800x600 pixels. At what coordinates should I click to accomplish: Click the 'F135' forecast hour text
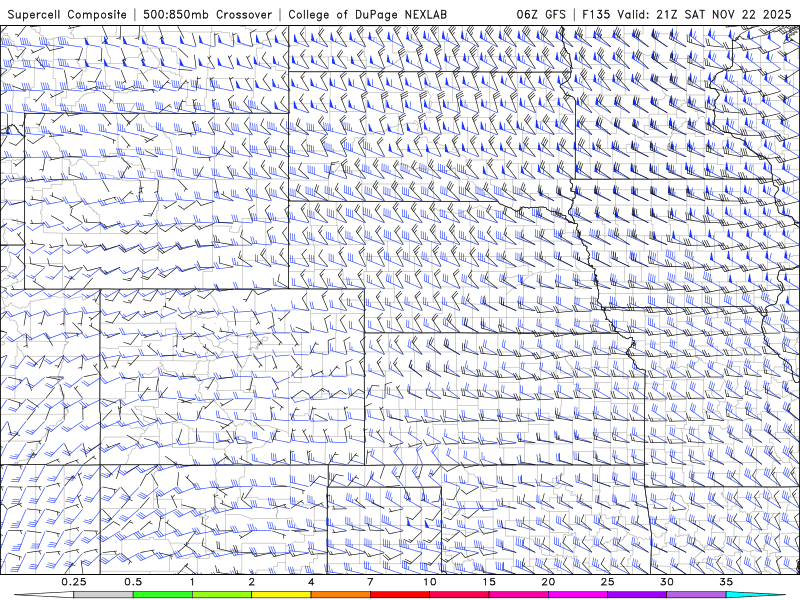click(597, 14)
